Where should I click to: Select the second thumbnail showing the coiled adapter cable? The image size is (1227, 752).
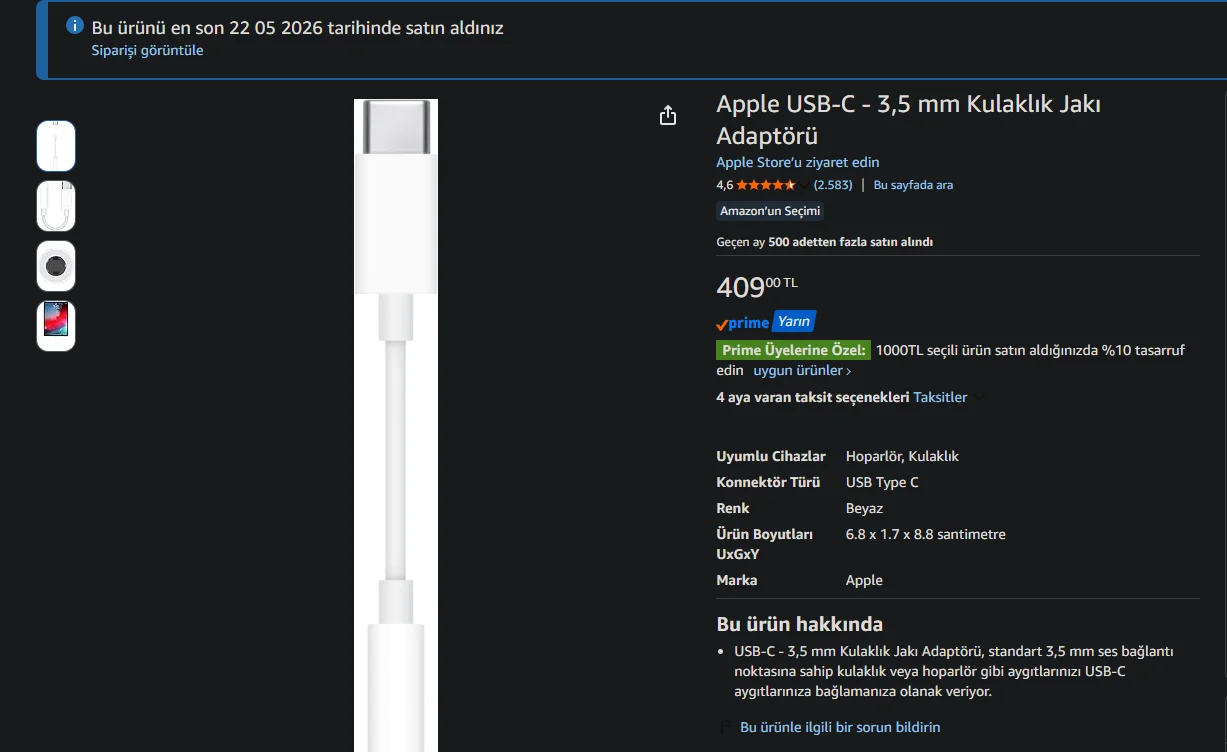[56, 206]
